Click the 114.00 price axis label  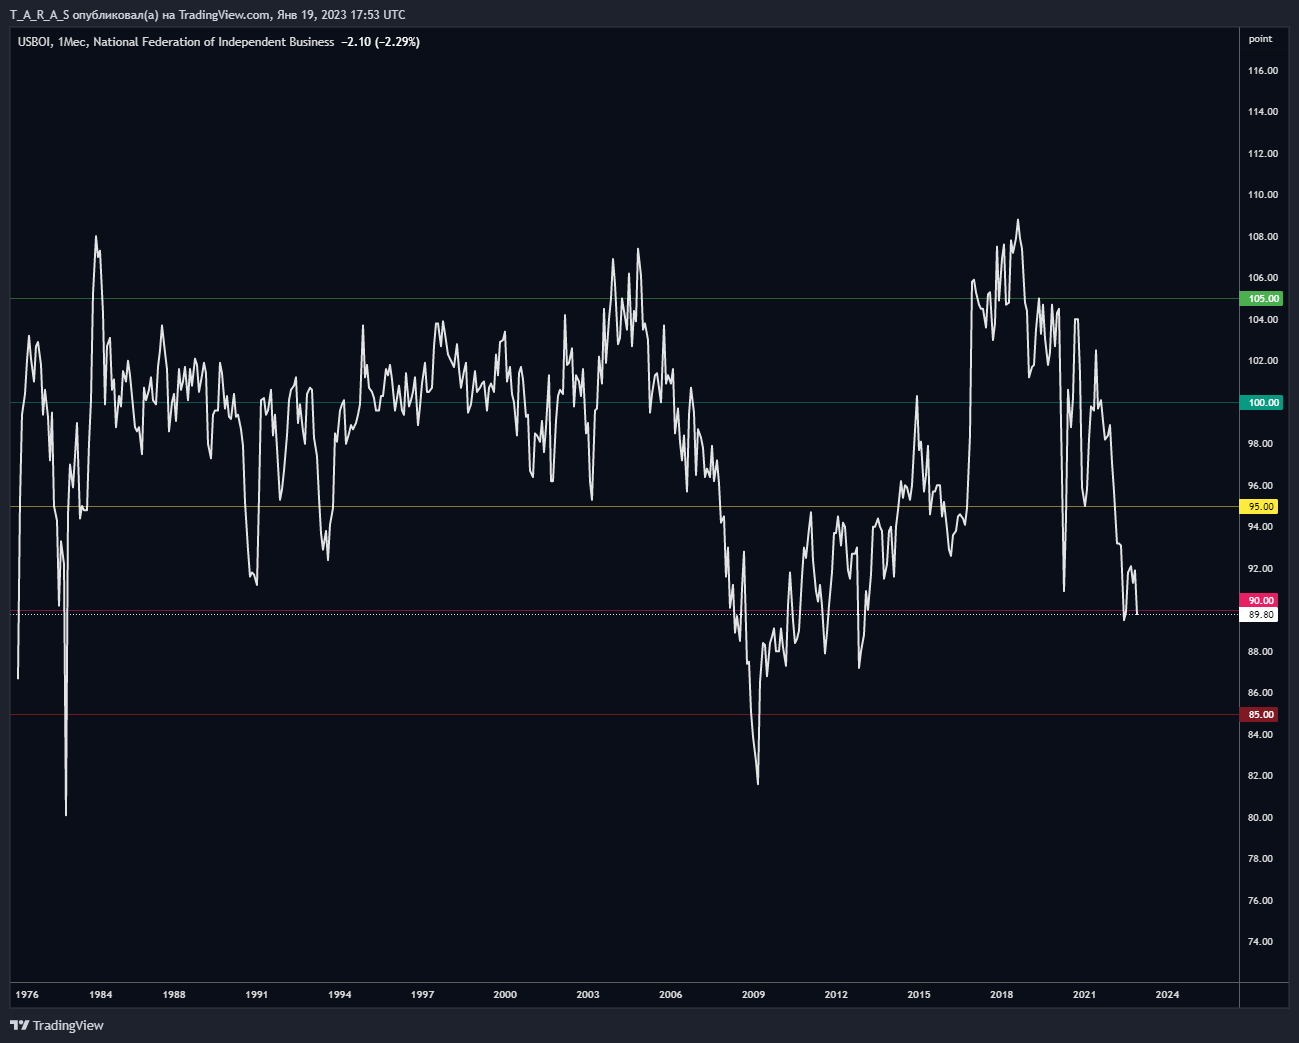pyautogui.click(x=1263, y=112)
